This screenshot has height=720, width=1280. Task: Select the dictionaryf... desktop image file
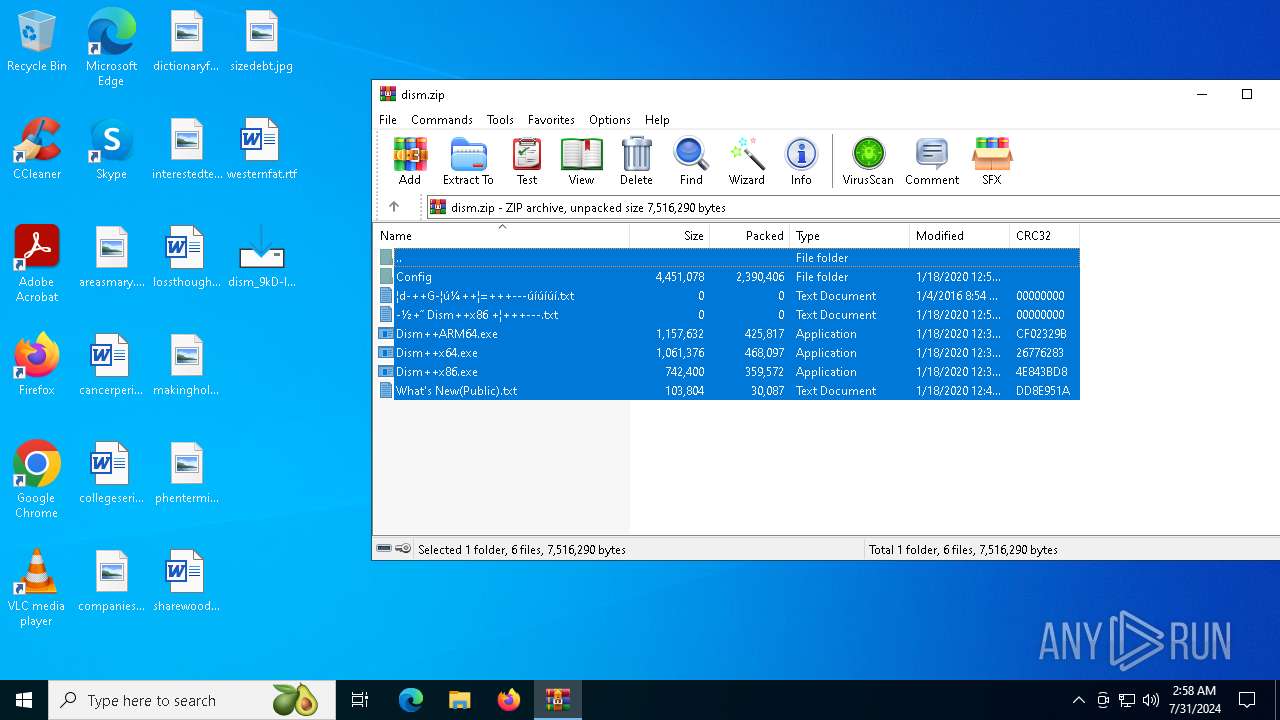[x=186, y=42]
